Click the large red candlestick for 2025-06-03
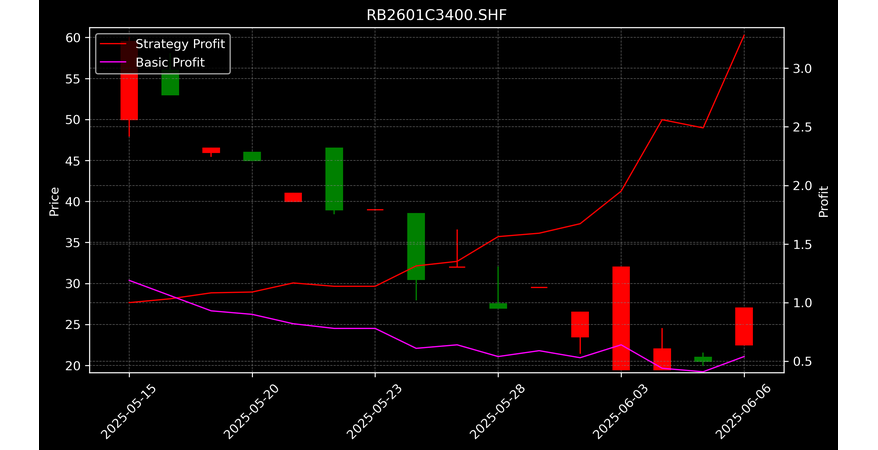The width and height of the screenshot is (878, 450). pyautogui.click(x=621, y=318)
